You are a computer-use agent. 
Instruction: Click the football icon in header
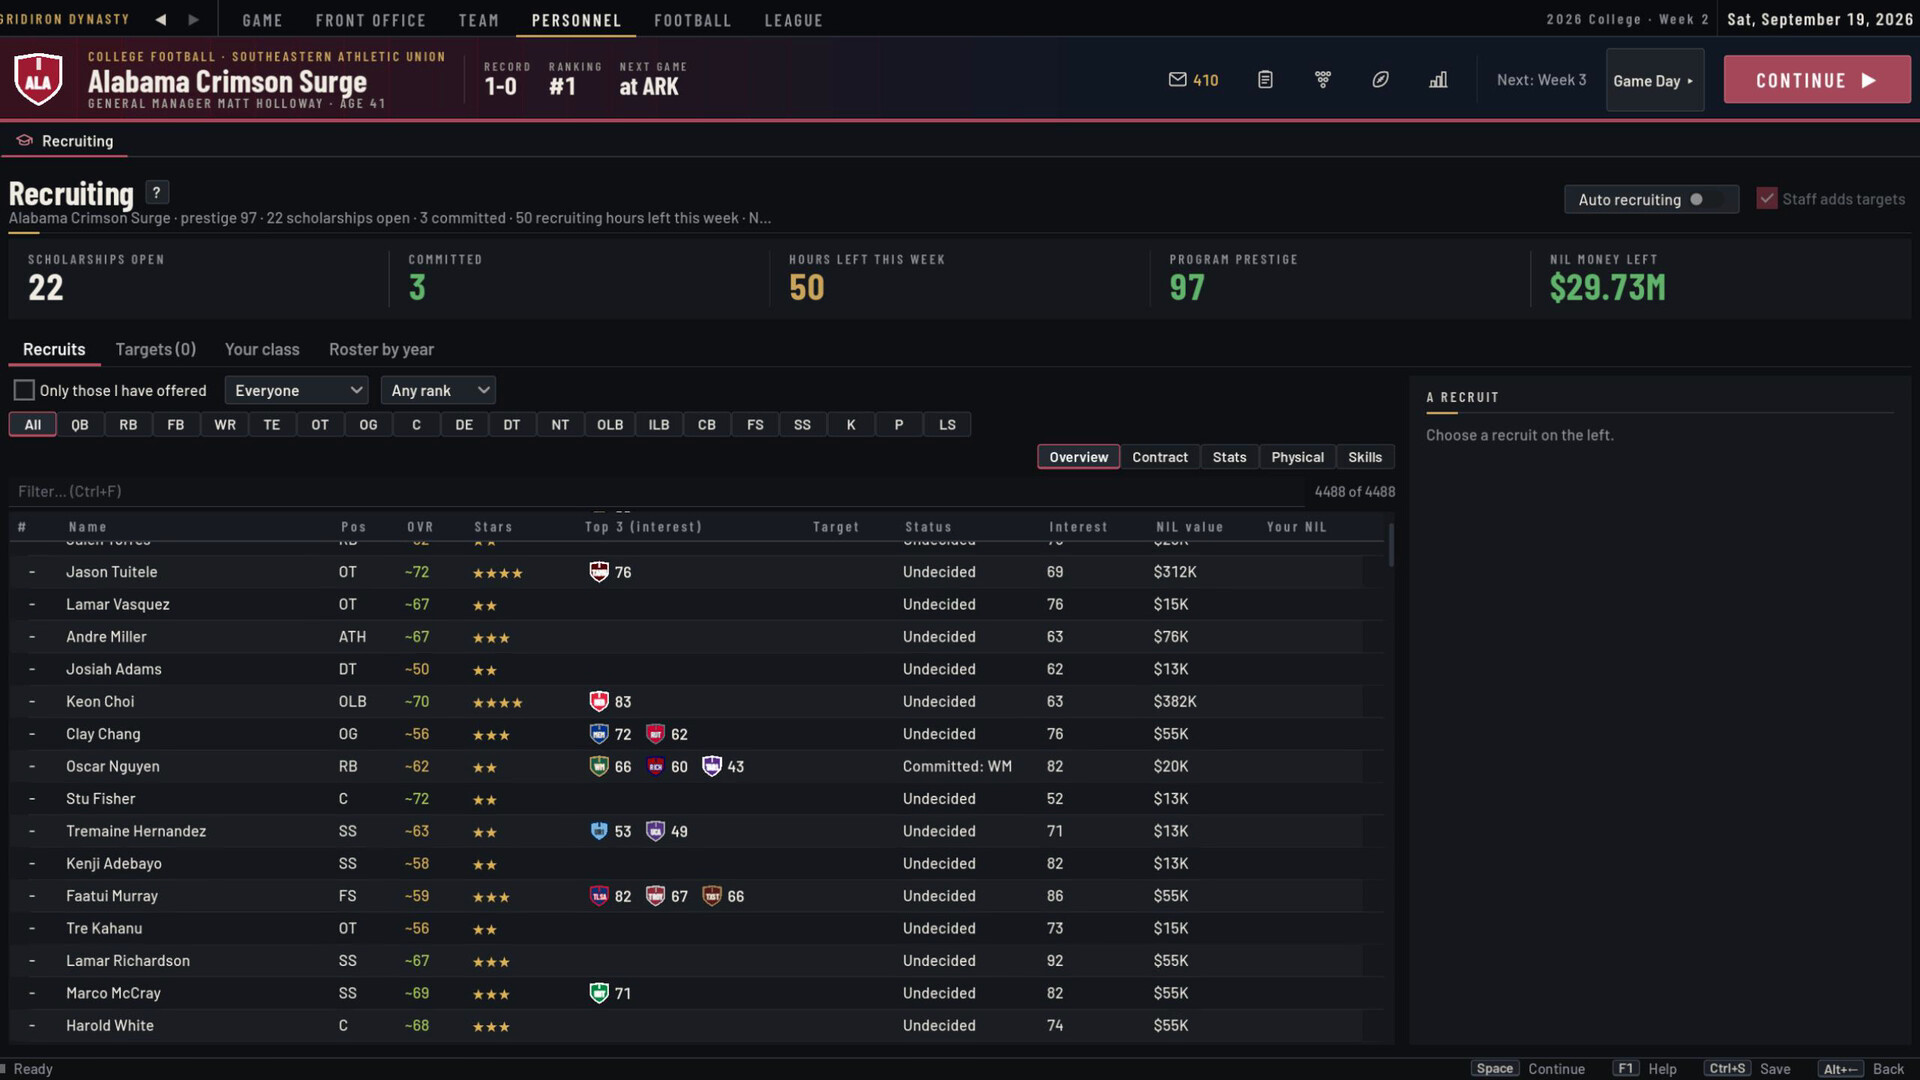pos(1380,80)
